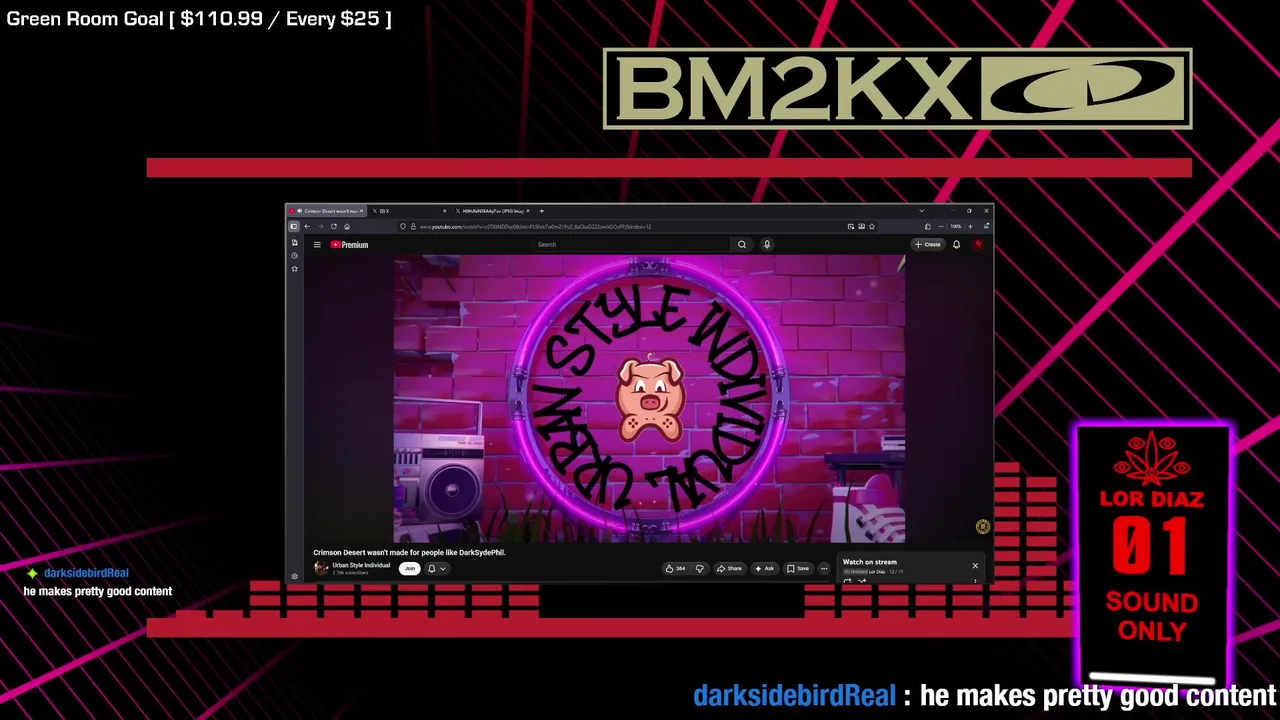Click the Join channel button

[x=409, y=569]
